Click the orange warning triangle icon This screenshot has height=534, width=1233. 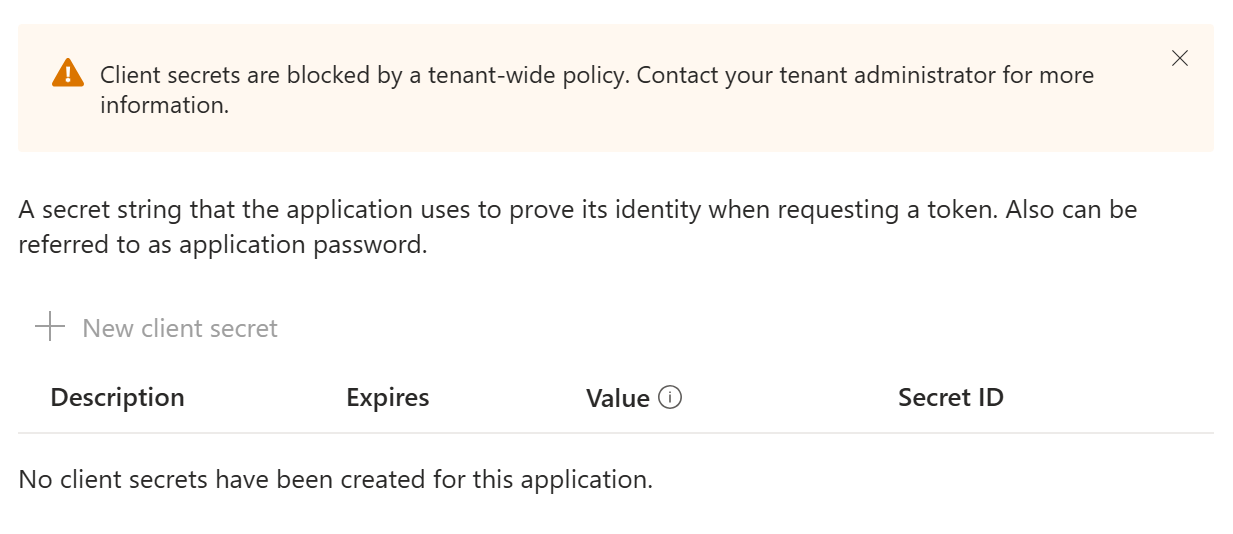[x=68, y=74]
